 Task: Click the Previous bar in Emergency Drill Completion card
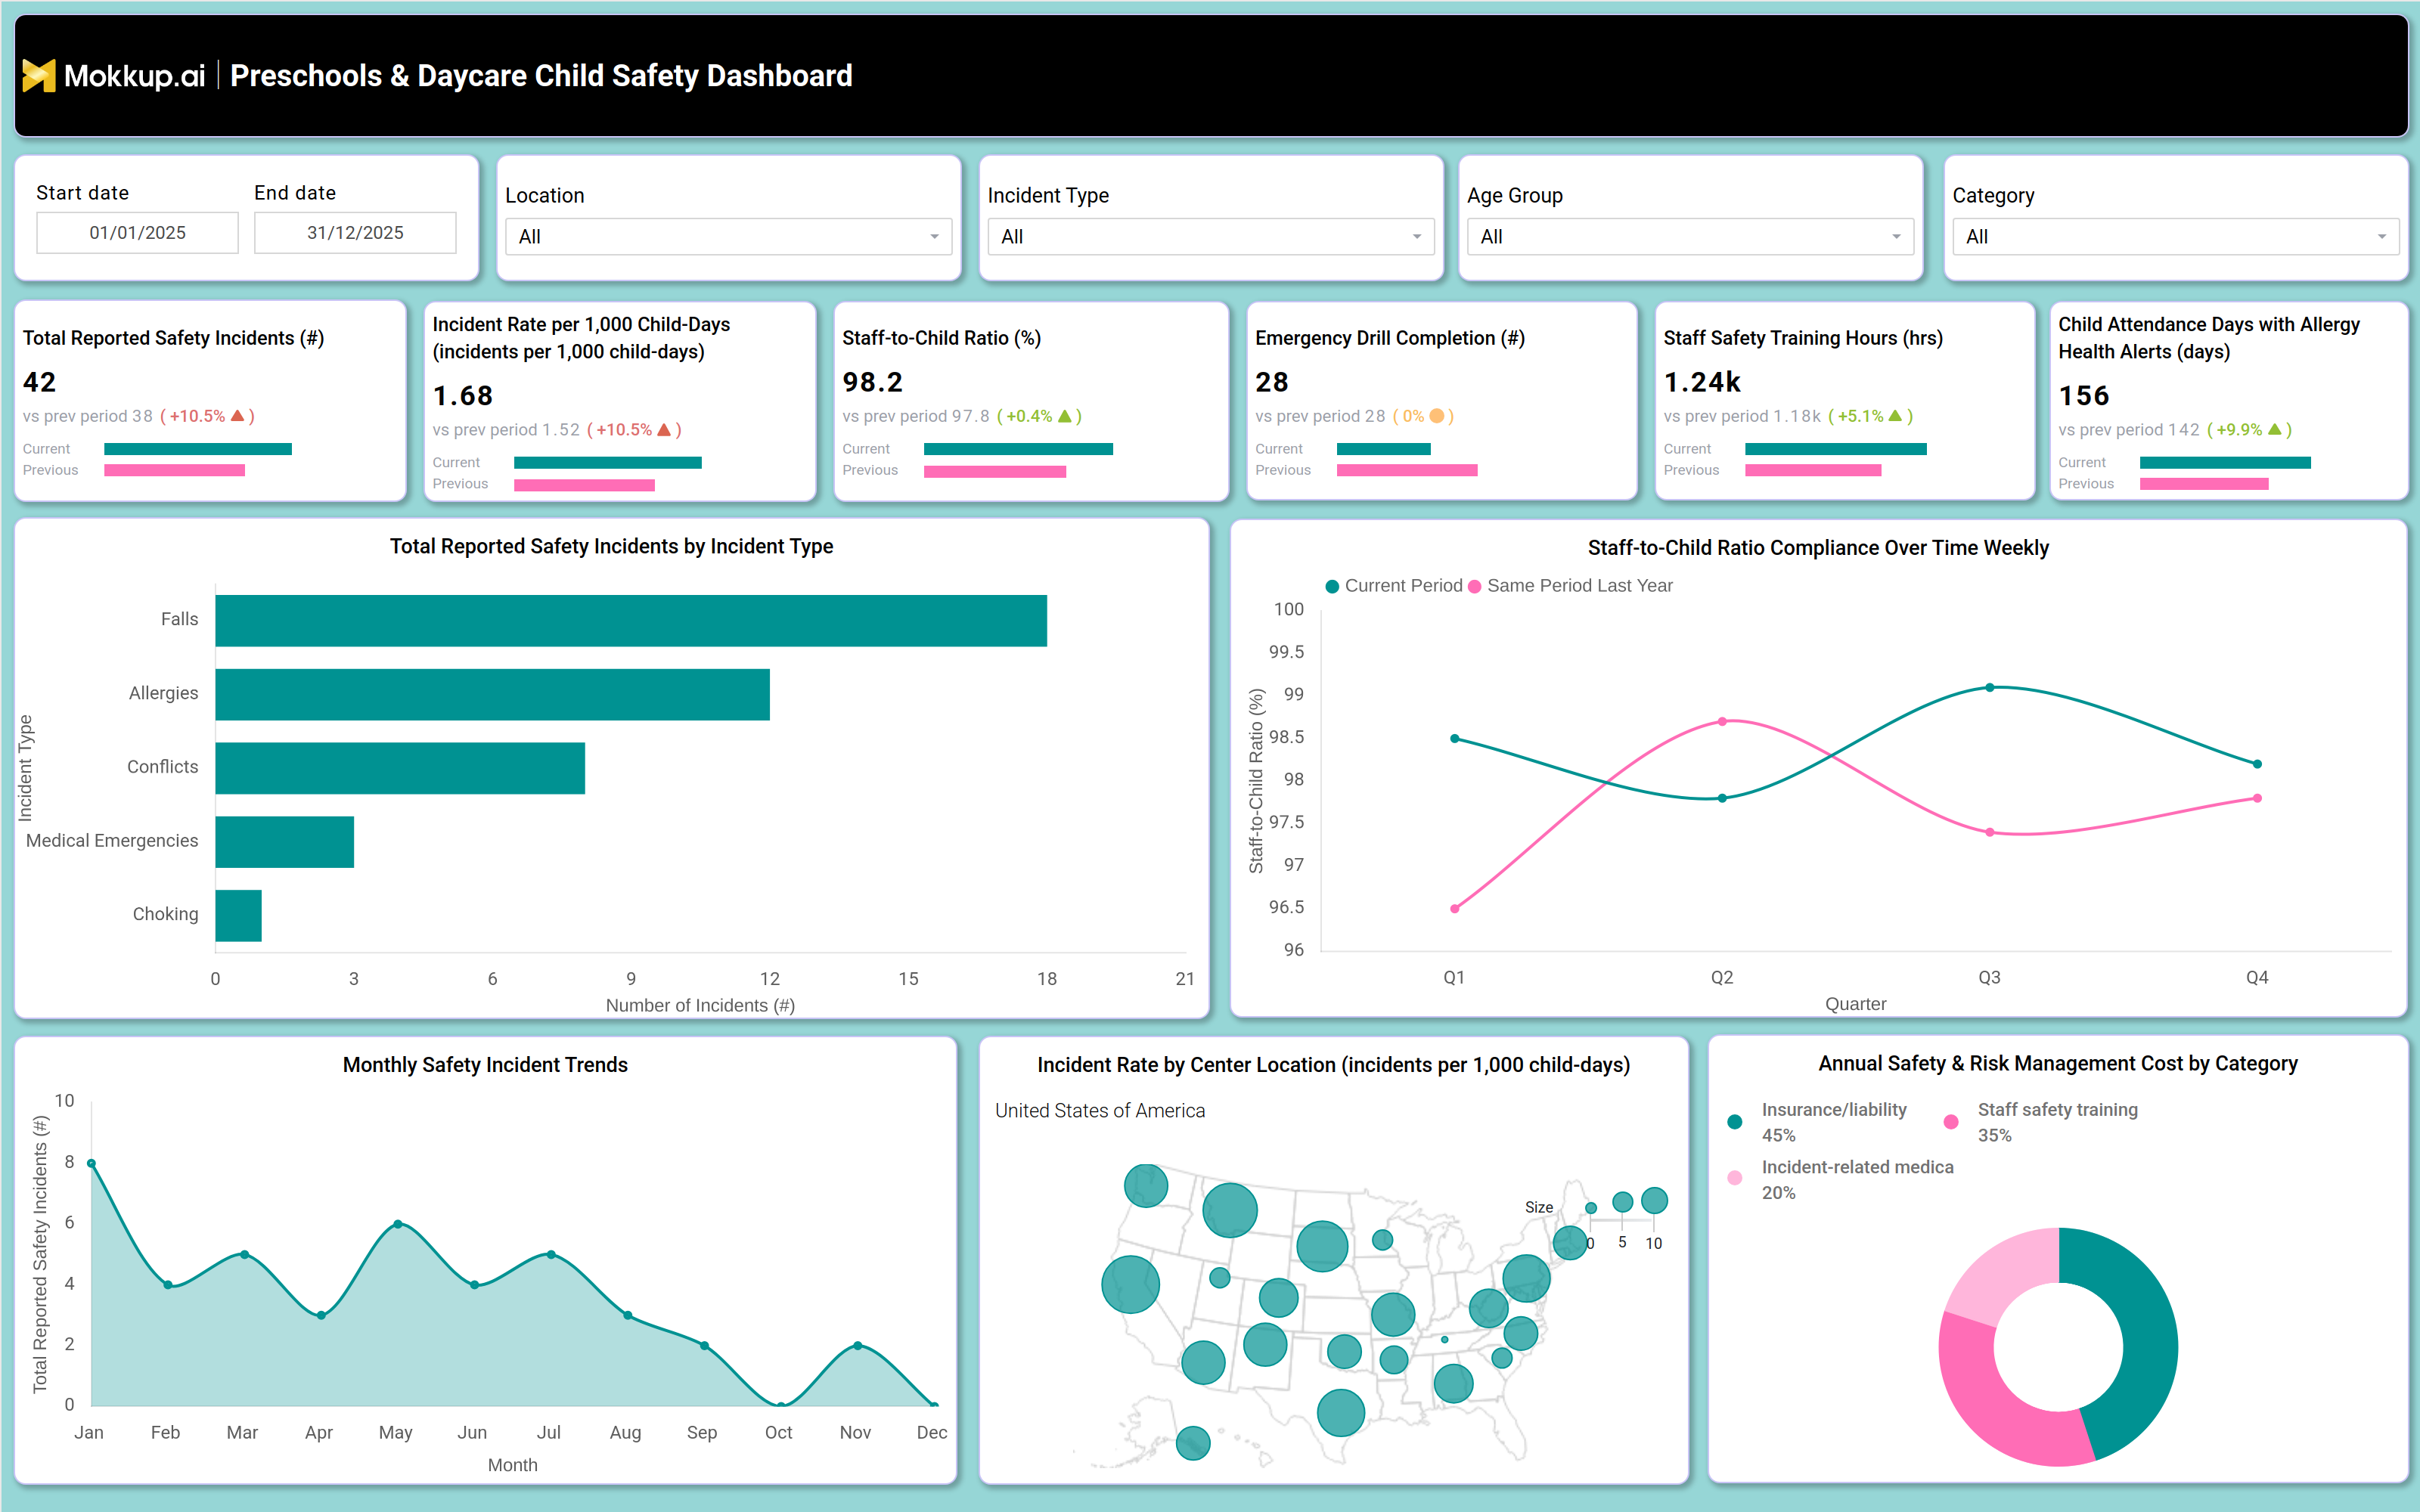pos(1407,470)
